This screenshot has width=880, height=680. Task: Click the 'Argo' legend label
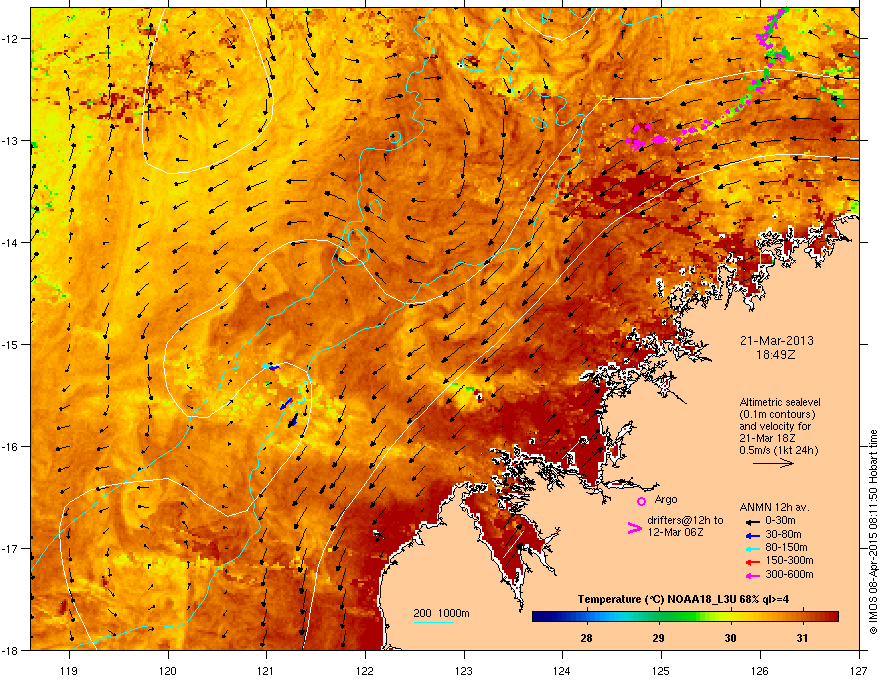666,499
